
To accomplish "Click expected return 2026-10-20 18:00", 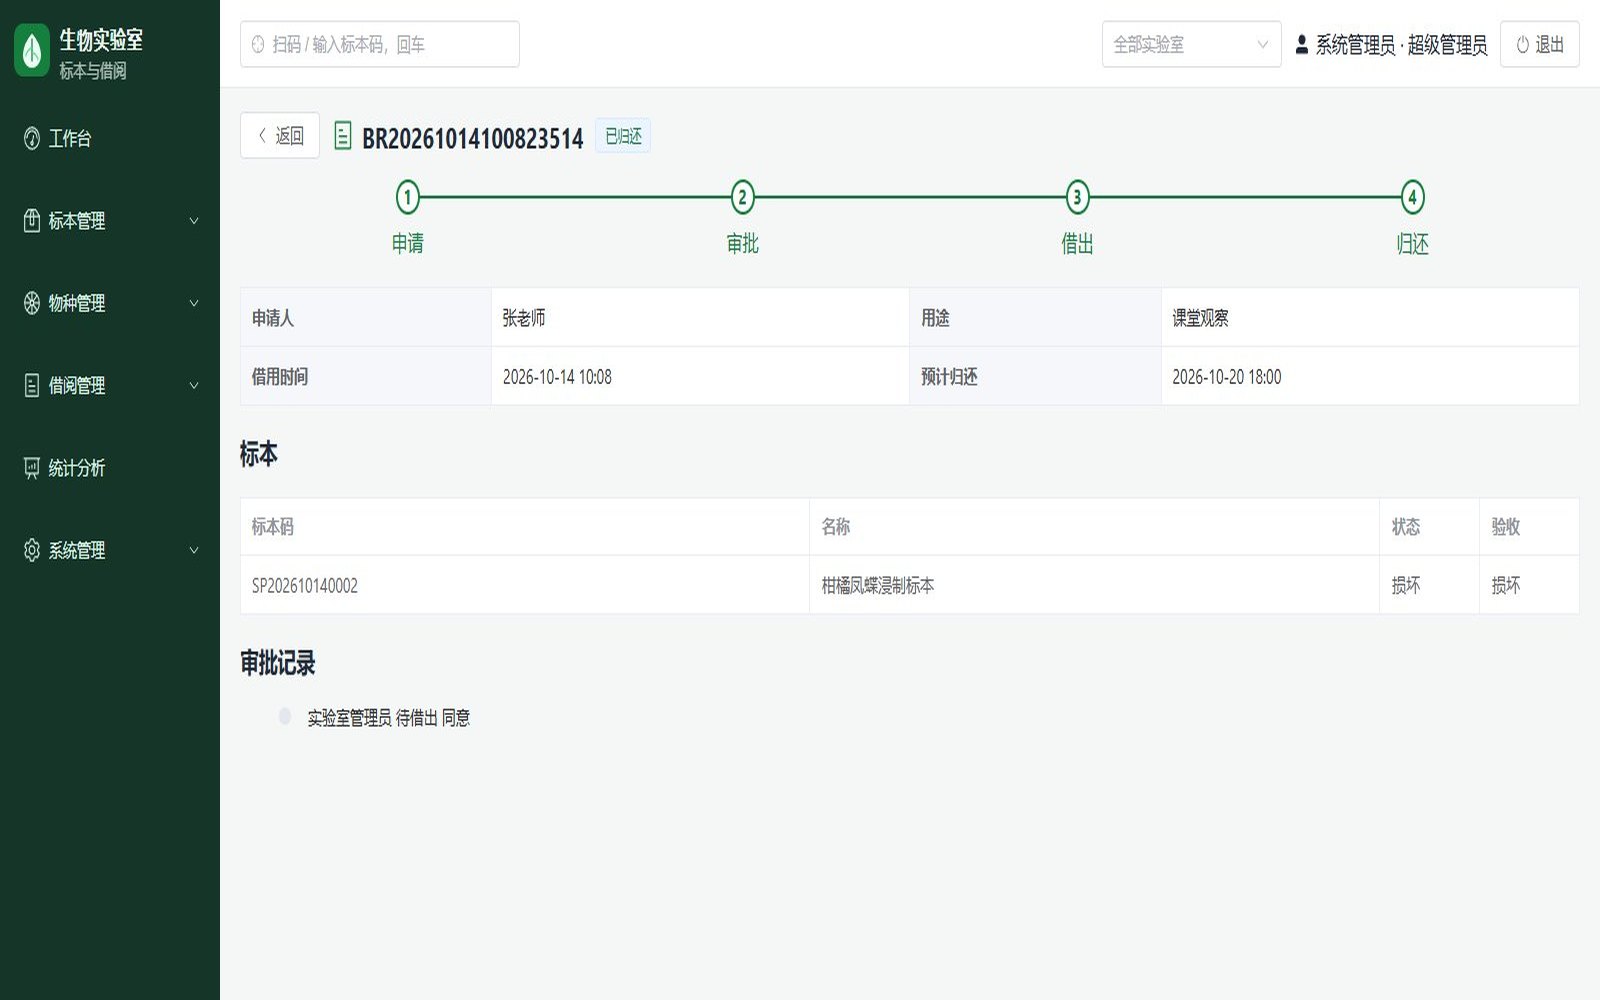I will [1226, 377].
